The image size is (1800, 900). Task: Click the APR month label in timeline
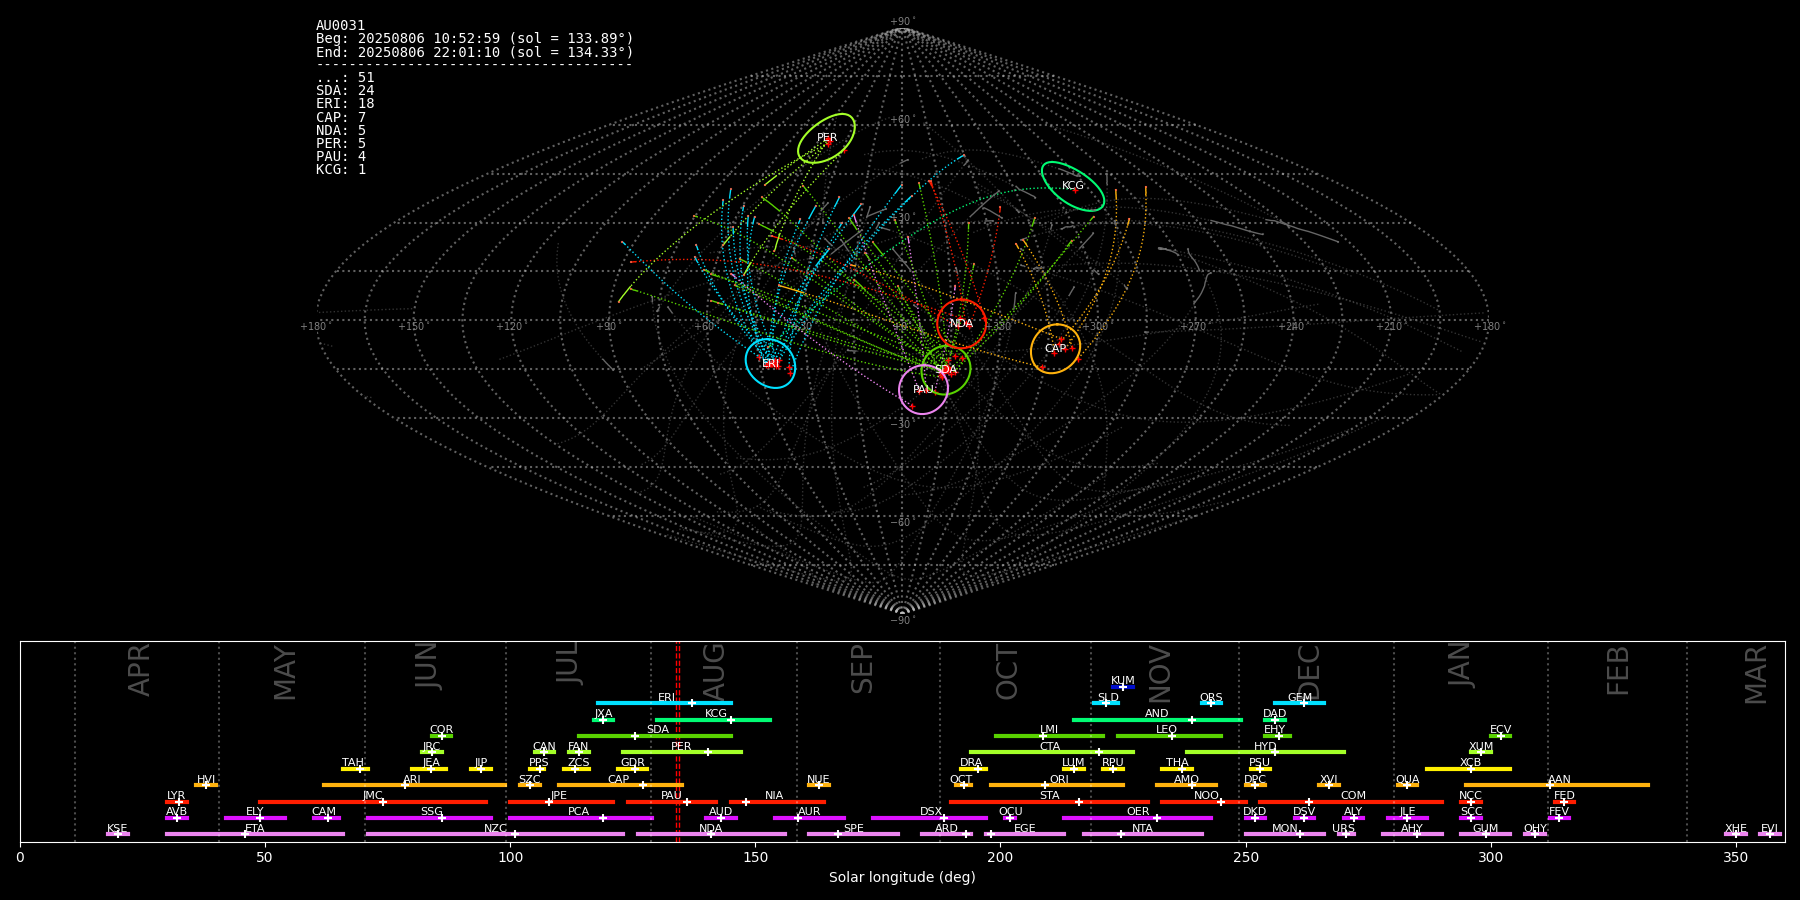[x=139, y=670]
